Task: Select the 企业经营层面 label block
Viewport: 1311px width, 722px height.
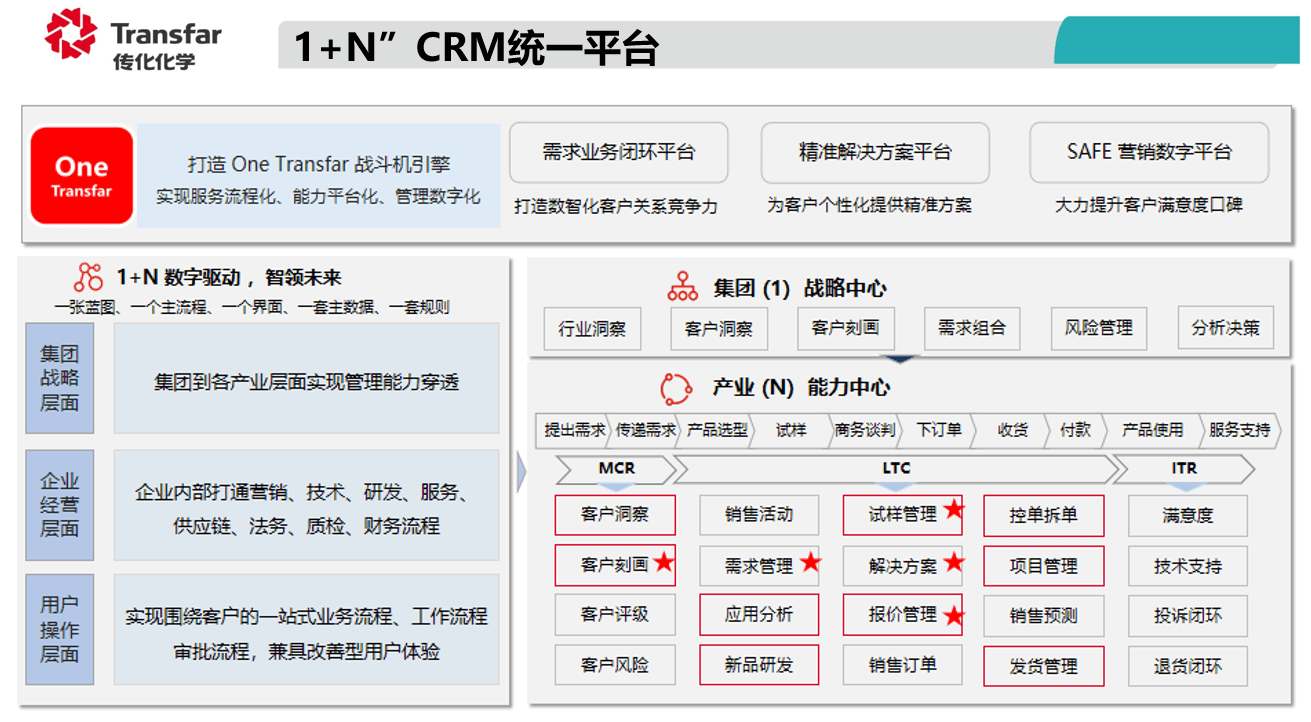Action: [x=60, y=505]
